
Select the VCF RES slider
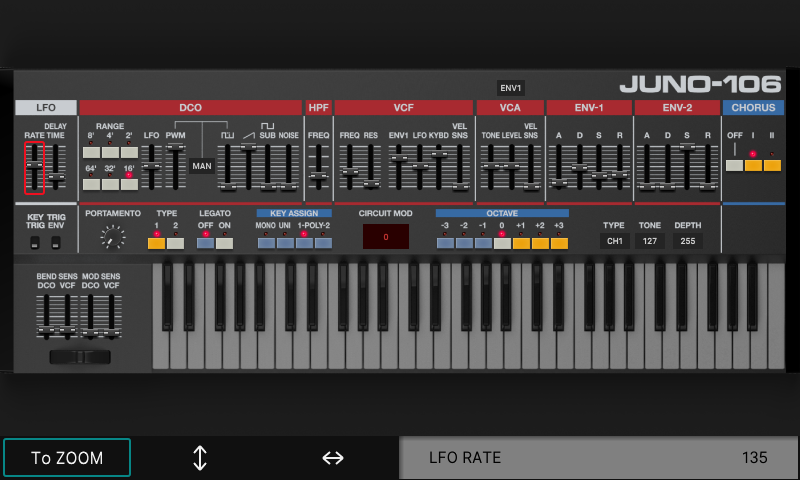(x=371, y=167)
